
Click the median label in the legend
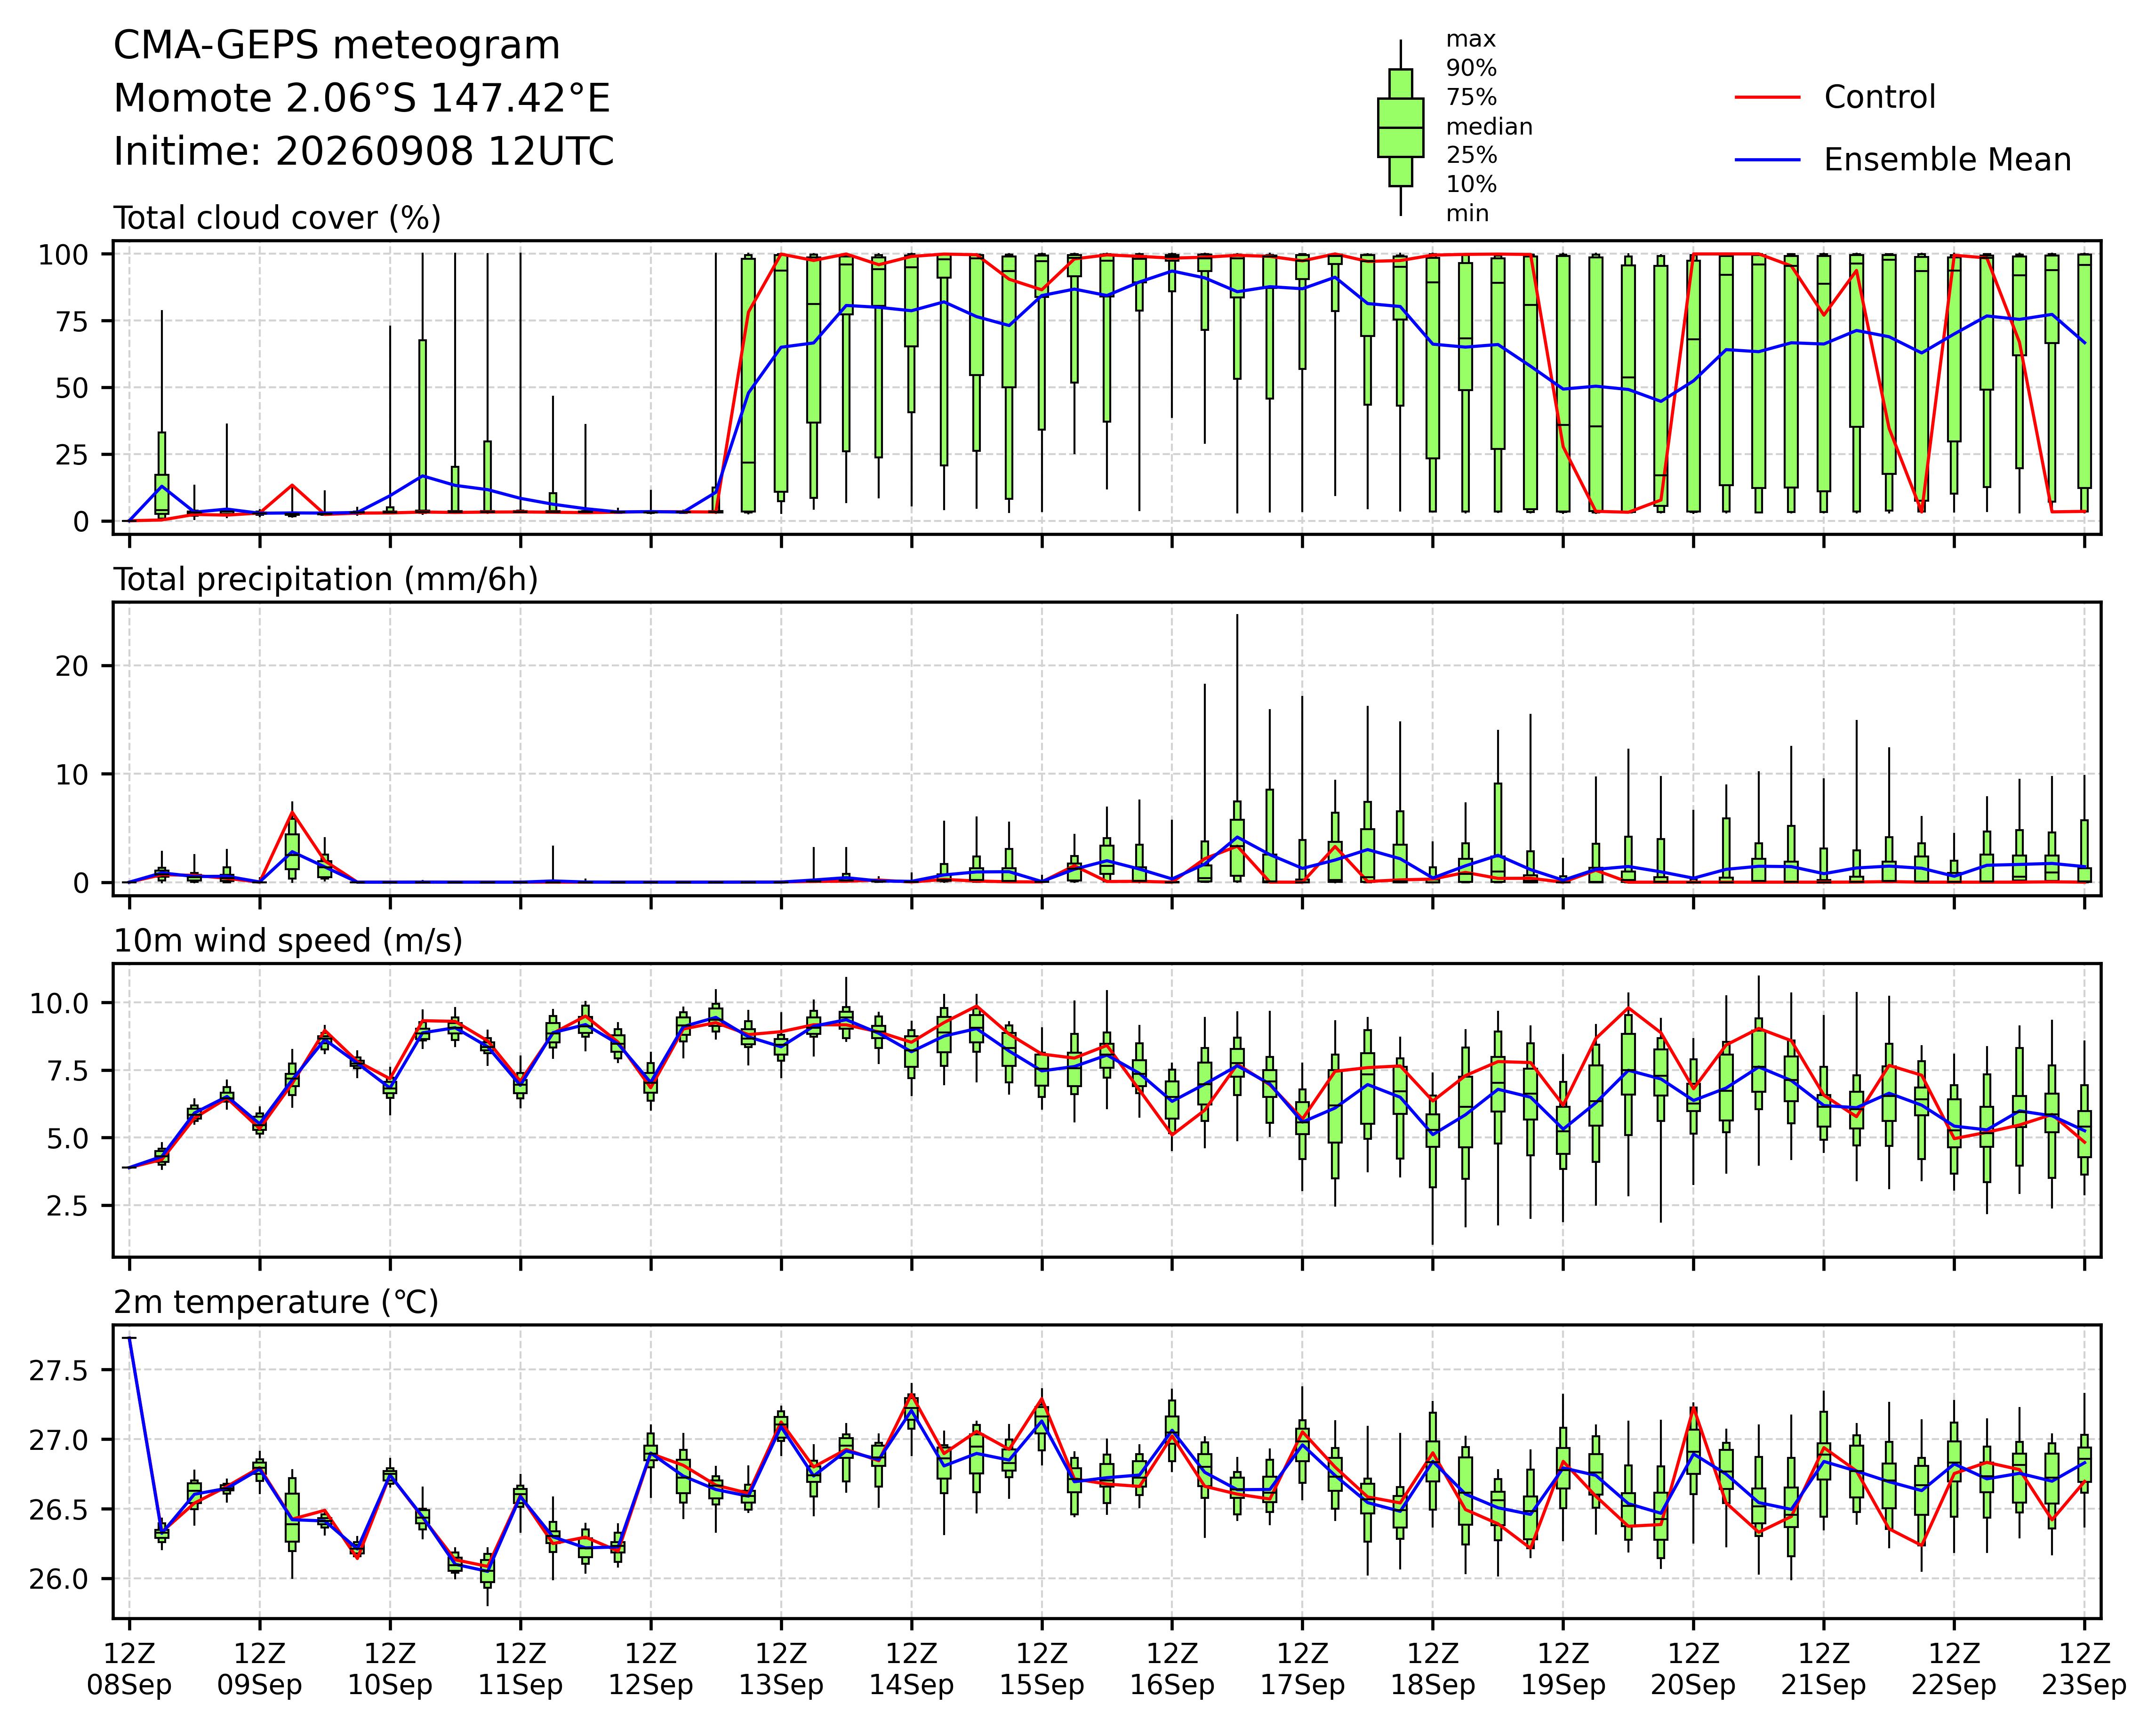[1489, 127]
